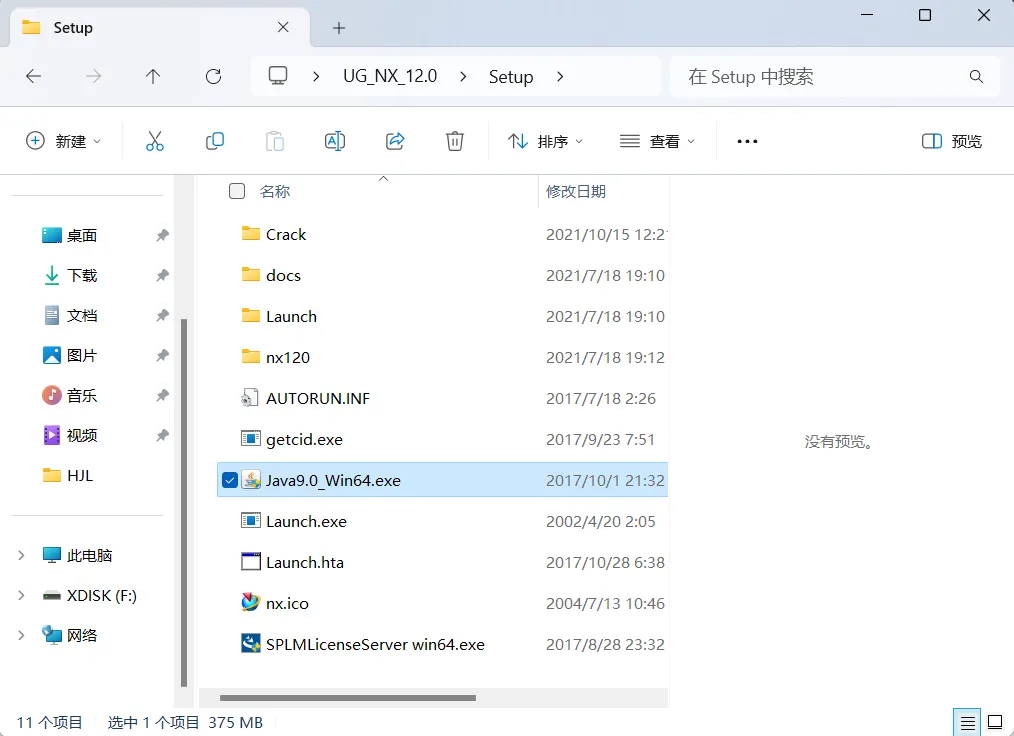Expand 此电脑 in navigation pane
This screenshot has height=736, width=1014.
pos(21,555)
